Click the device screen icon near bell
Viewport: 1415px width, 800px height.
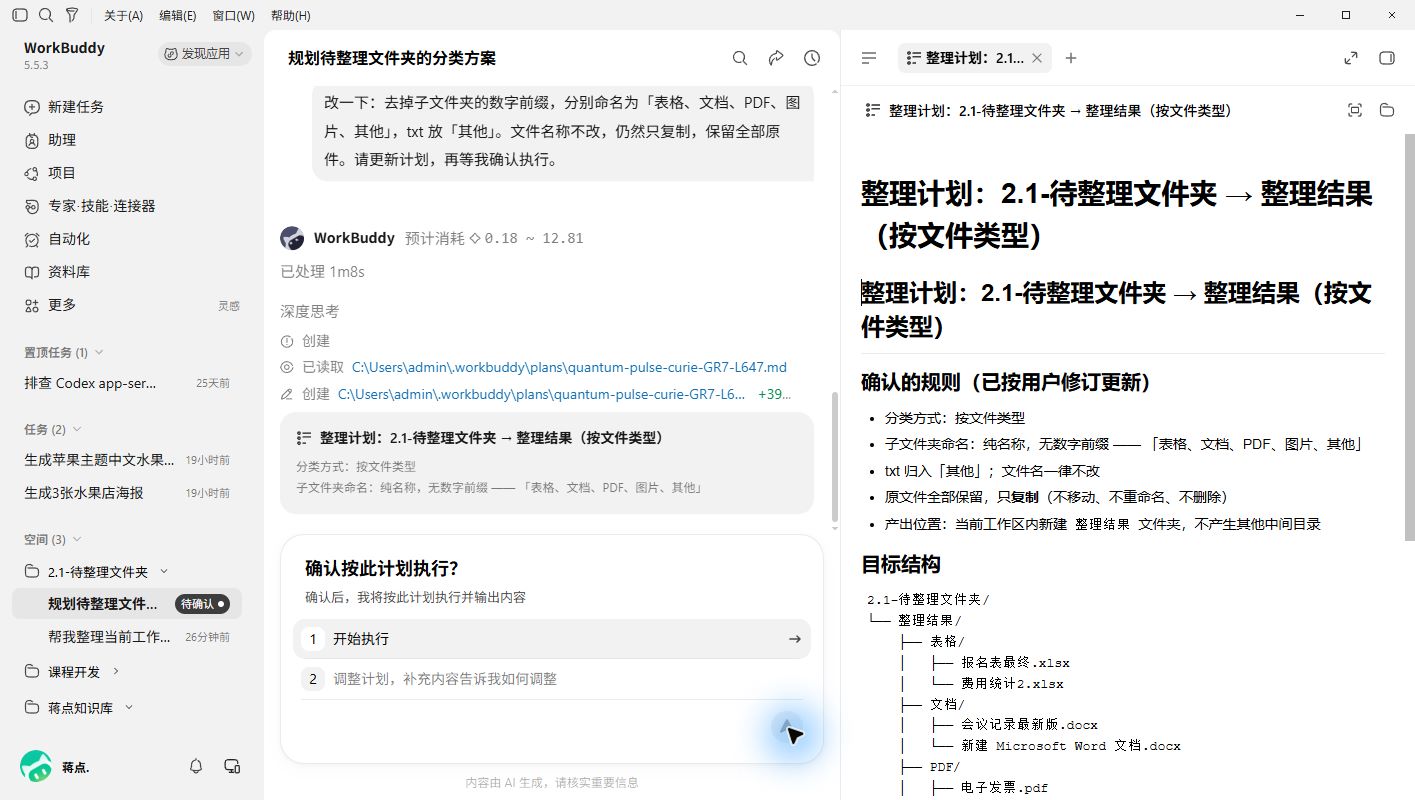[232, 766]
